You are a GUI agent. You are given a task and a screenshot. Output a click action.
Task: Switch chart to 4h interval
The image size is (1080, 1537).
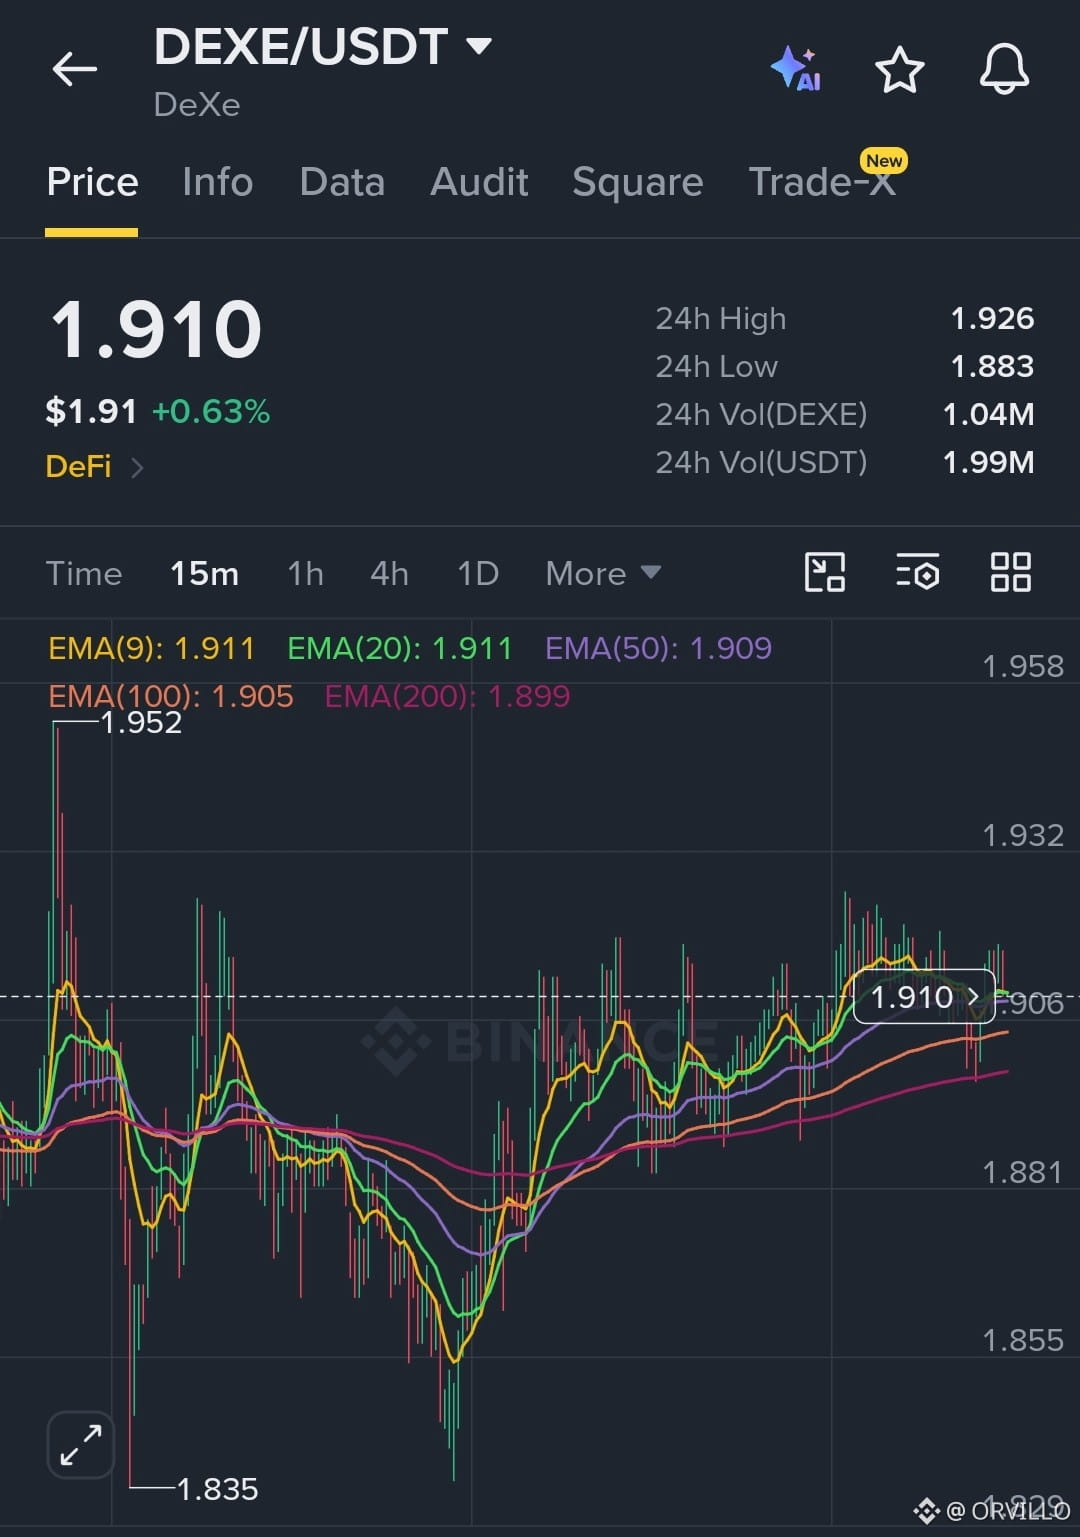pyautogui.click(x=389, y=573)
